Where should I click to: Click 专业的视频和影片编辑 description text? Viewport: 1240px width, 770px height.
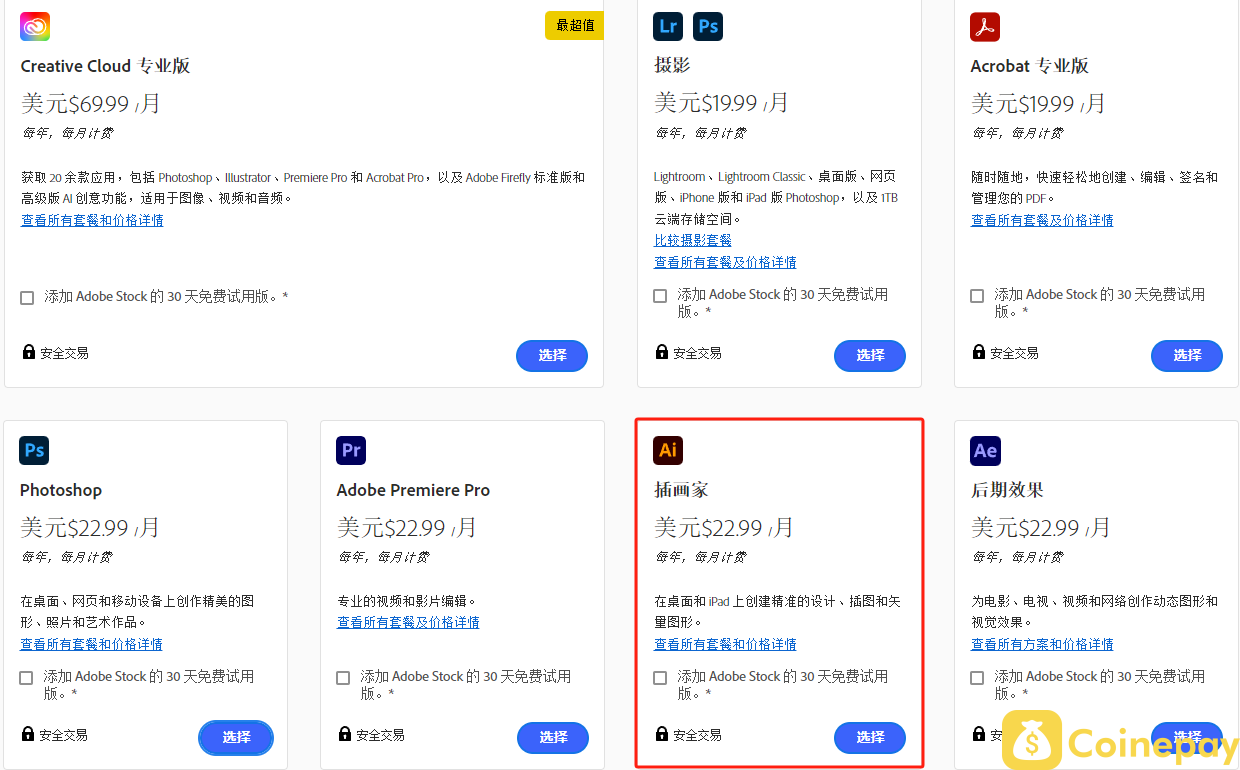[407, 601]
